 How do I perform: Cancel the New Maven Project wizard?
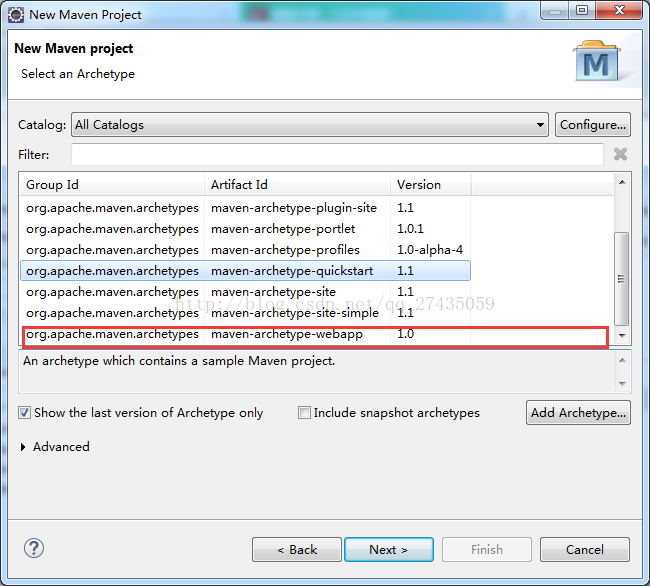point(585,550)
